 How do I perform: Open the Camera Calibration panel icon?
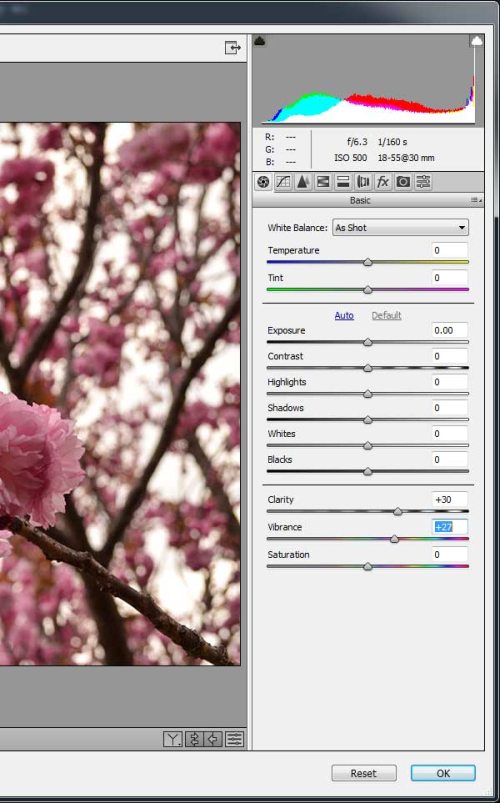tap(403, 182)
